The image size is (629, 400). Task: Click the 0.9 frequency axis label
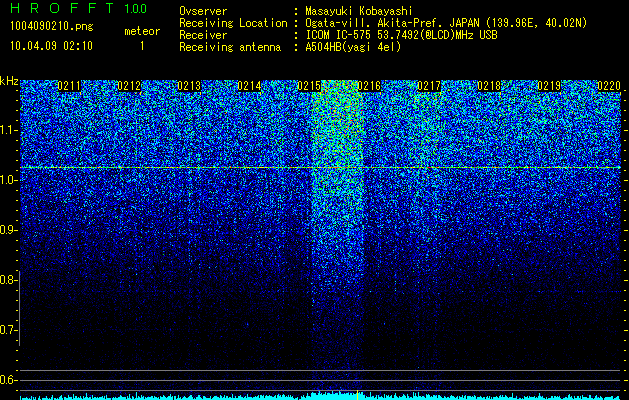point(8,230)
